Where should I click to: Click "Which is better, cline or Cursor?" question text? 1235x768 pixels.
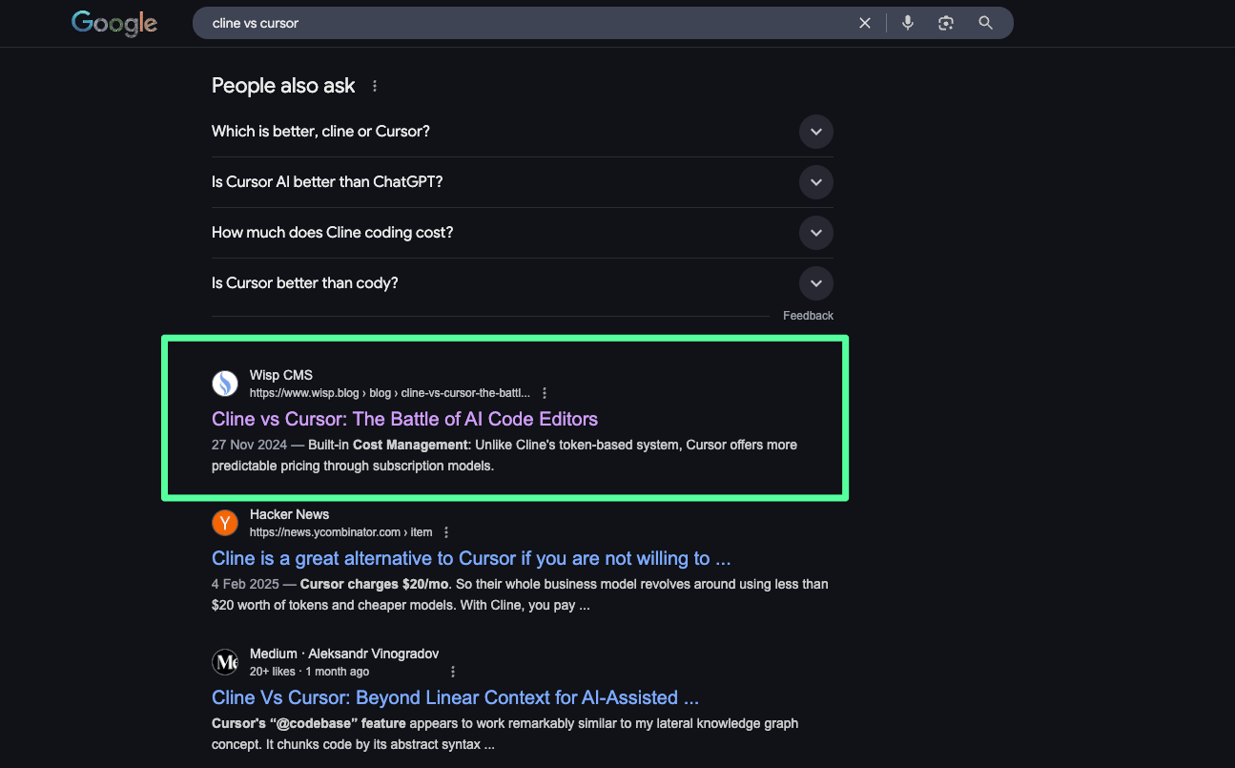321,132
